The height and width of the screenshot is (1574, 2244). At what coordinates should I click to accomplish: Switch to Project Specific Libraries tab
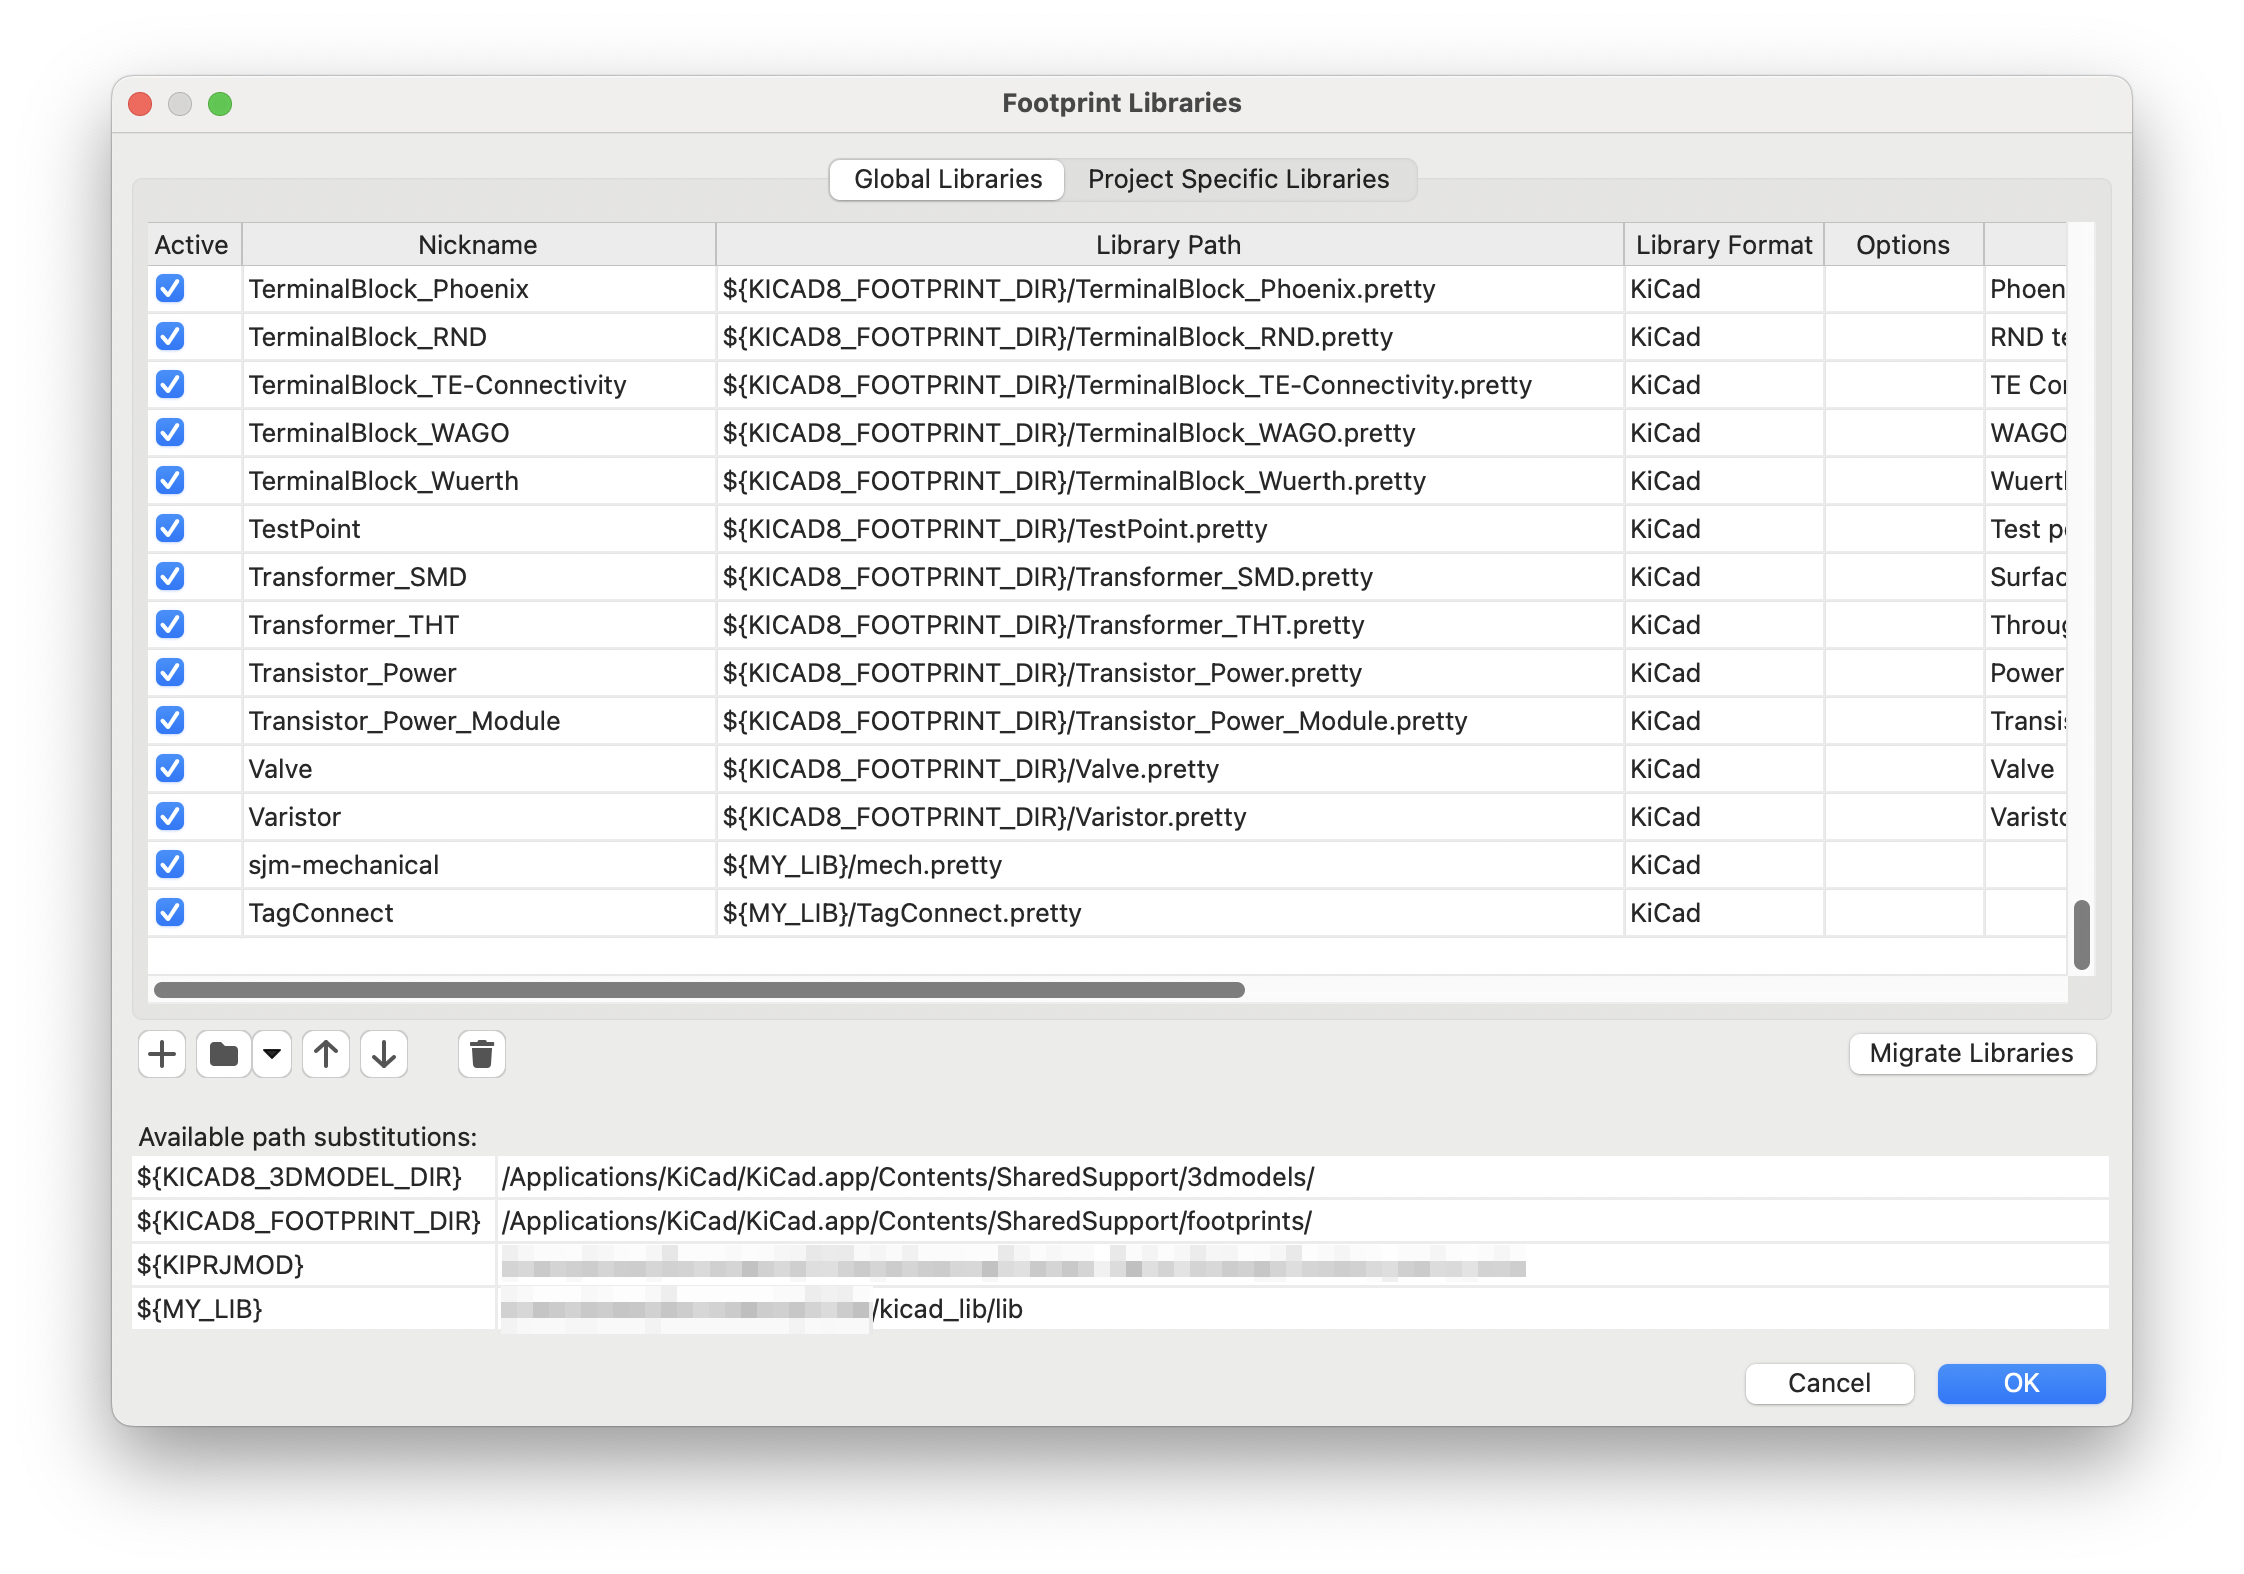[x=1238, y=179]
